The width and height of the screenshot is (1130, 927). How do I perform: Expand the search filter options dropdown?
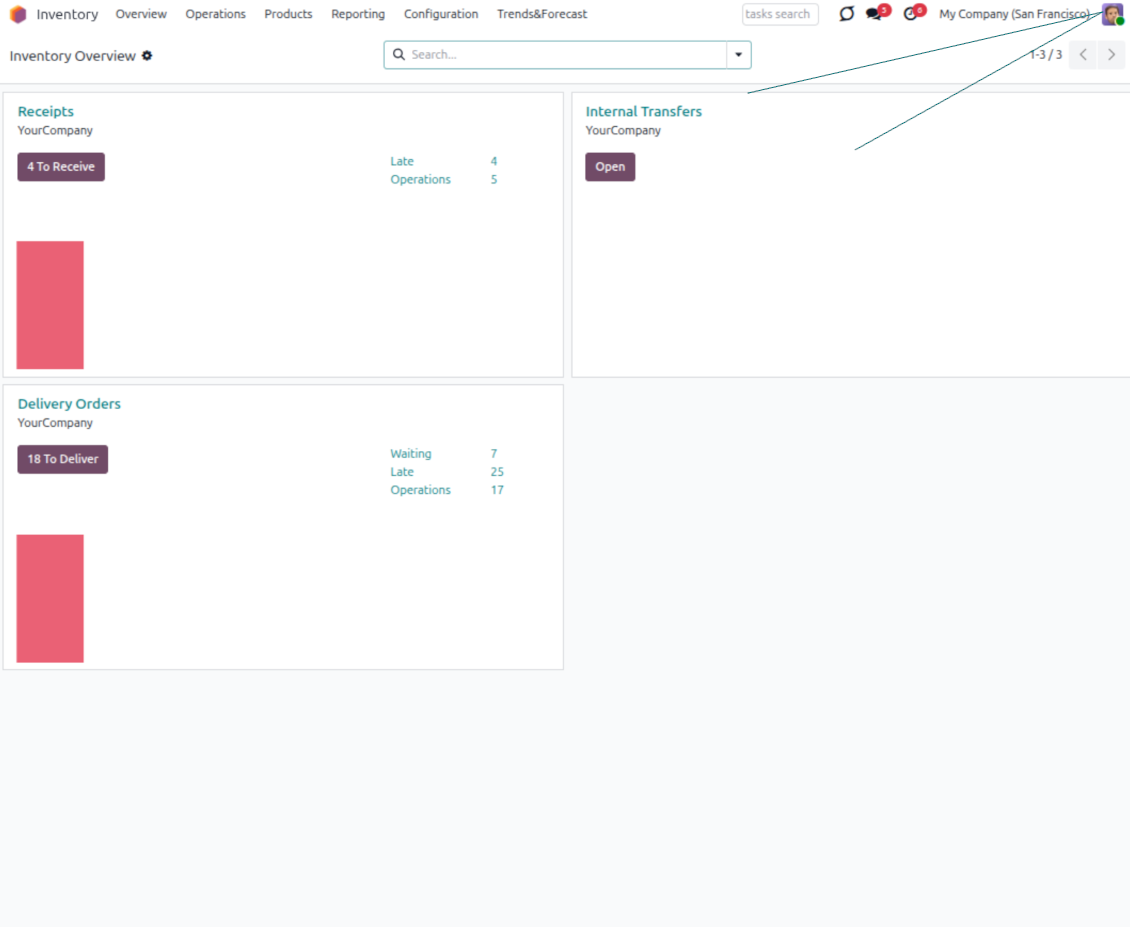coord(738,55)
